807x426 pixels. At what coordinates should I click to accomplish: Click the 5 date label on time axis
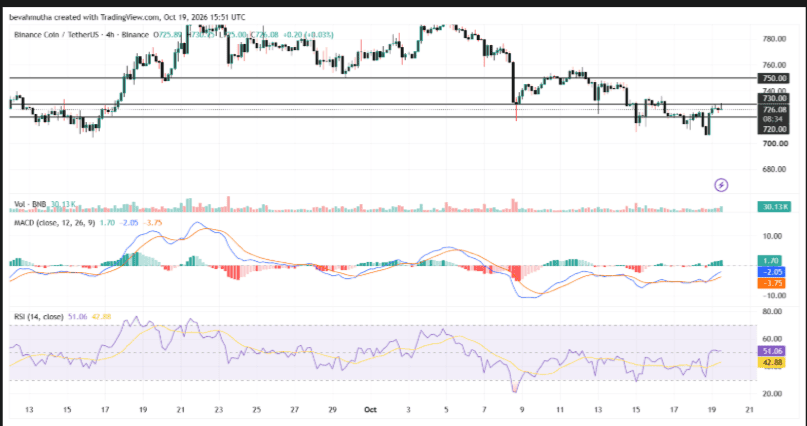coord(446,410)
